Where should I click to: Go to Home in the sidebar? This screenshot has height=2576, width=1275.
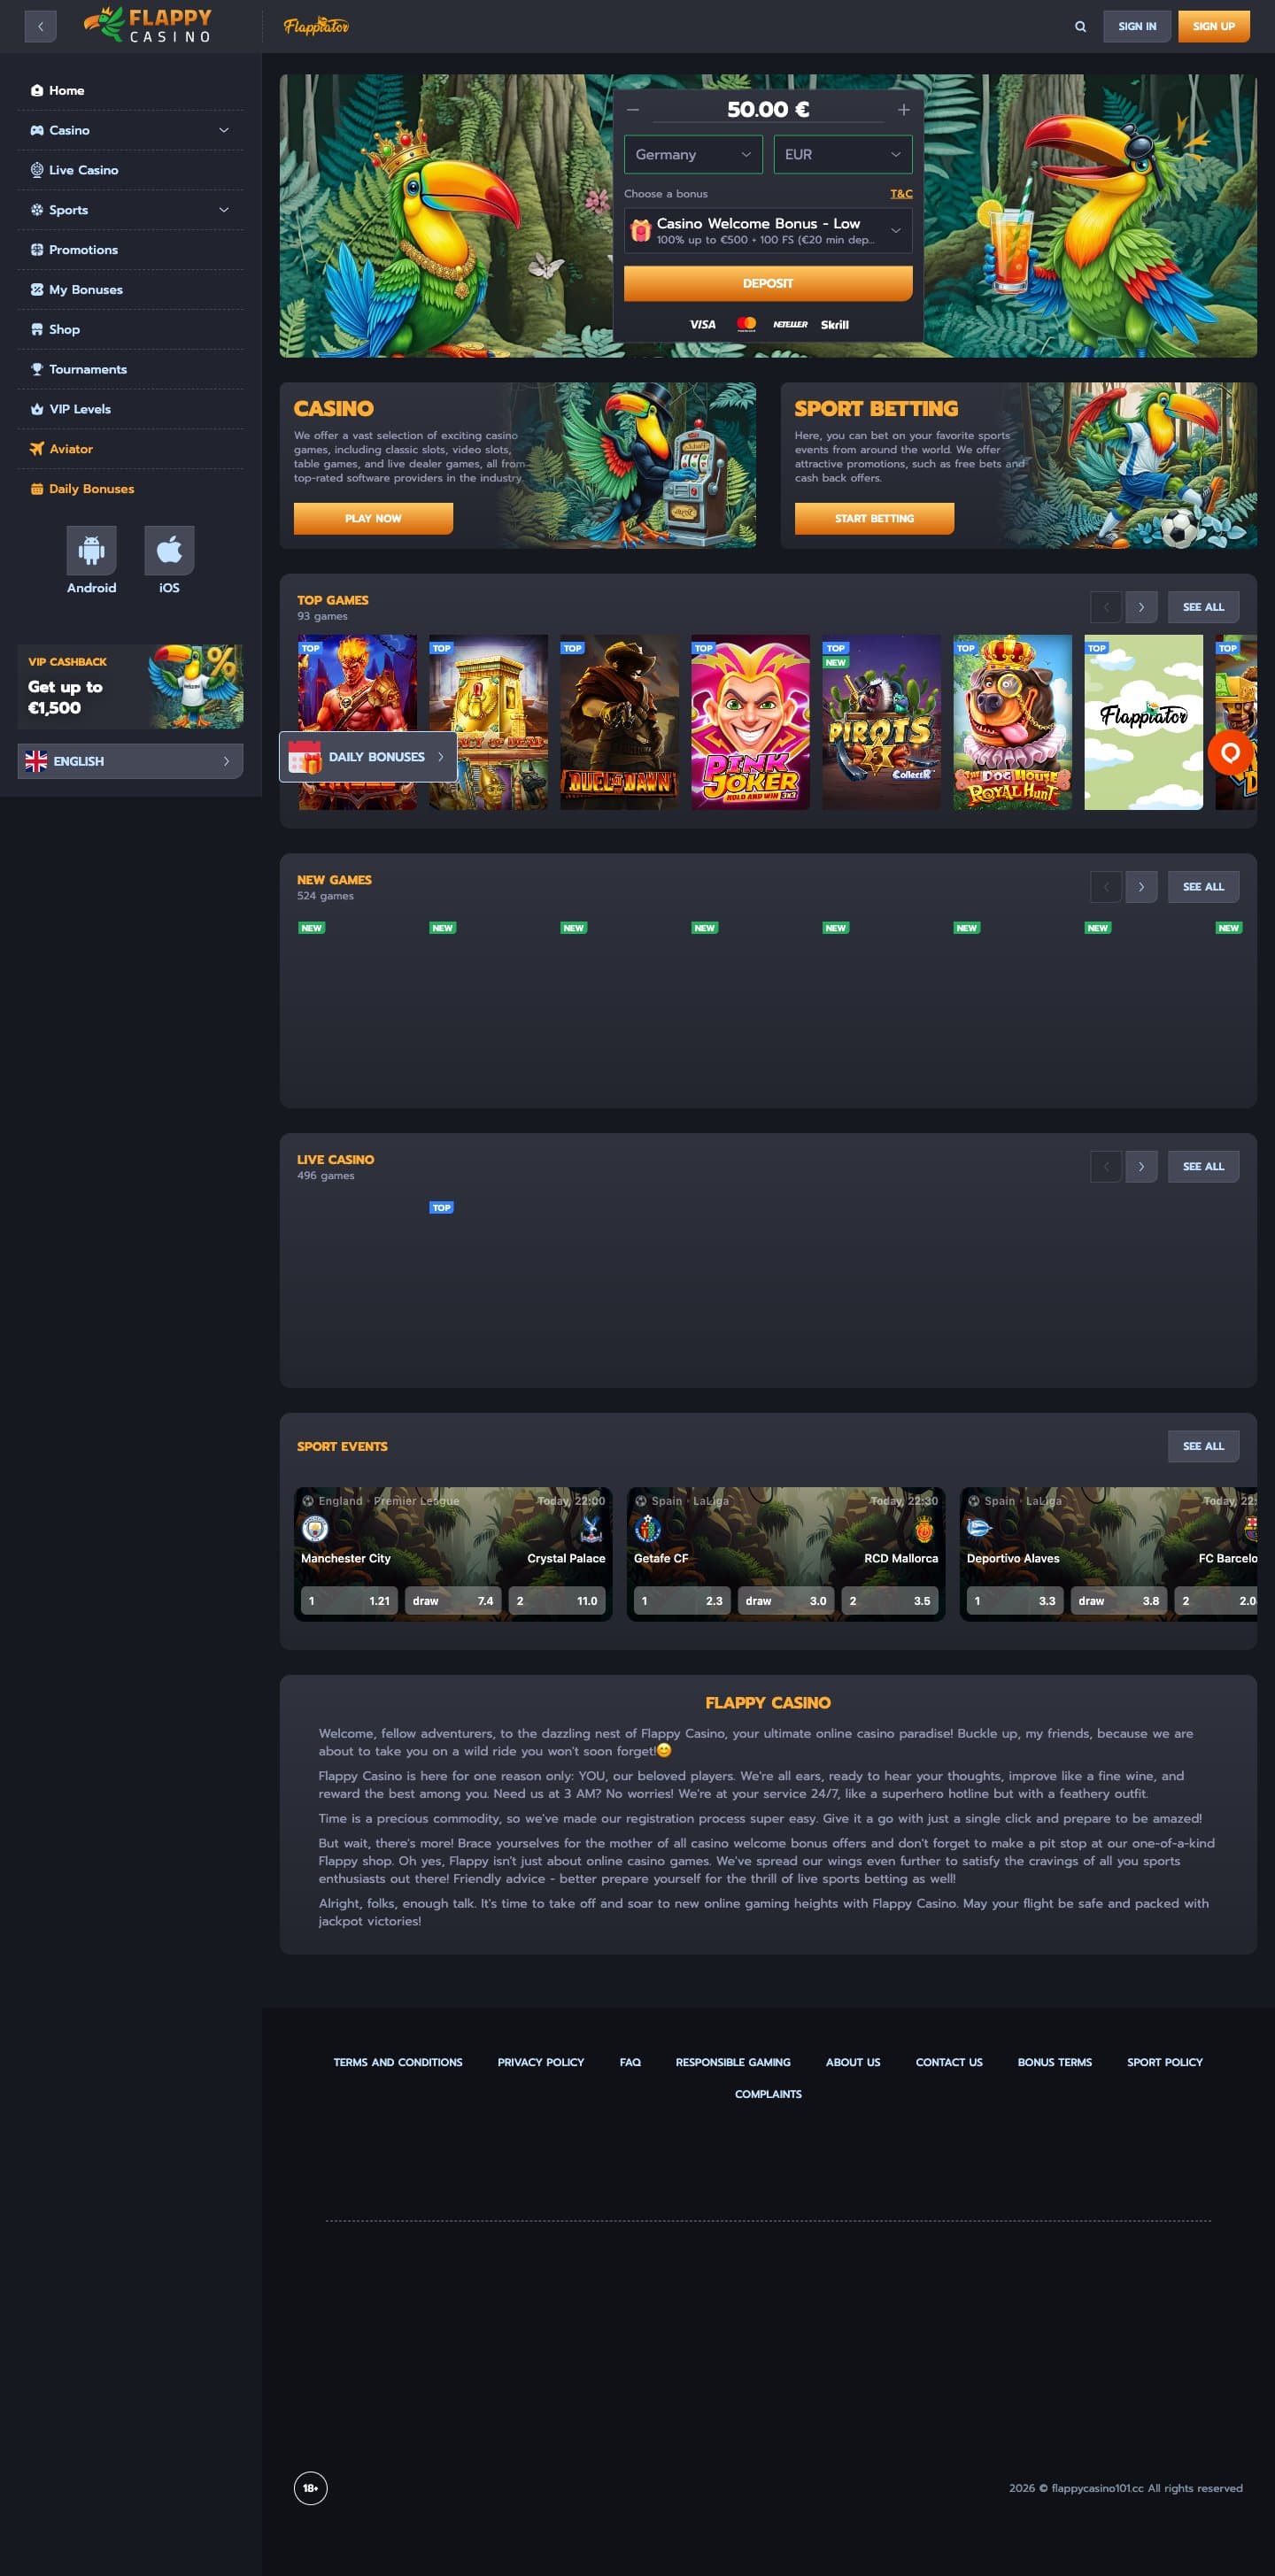click(x=130, y=90)
